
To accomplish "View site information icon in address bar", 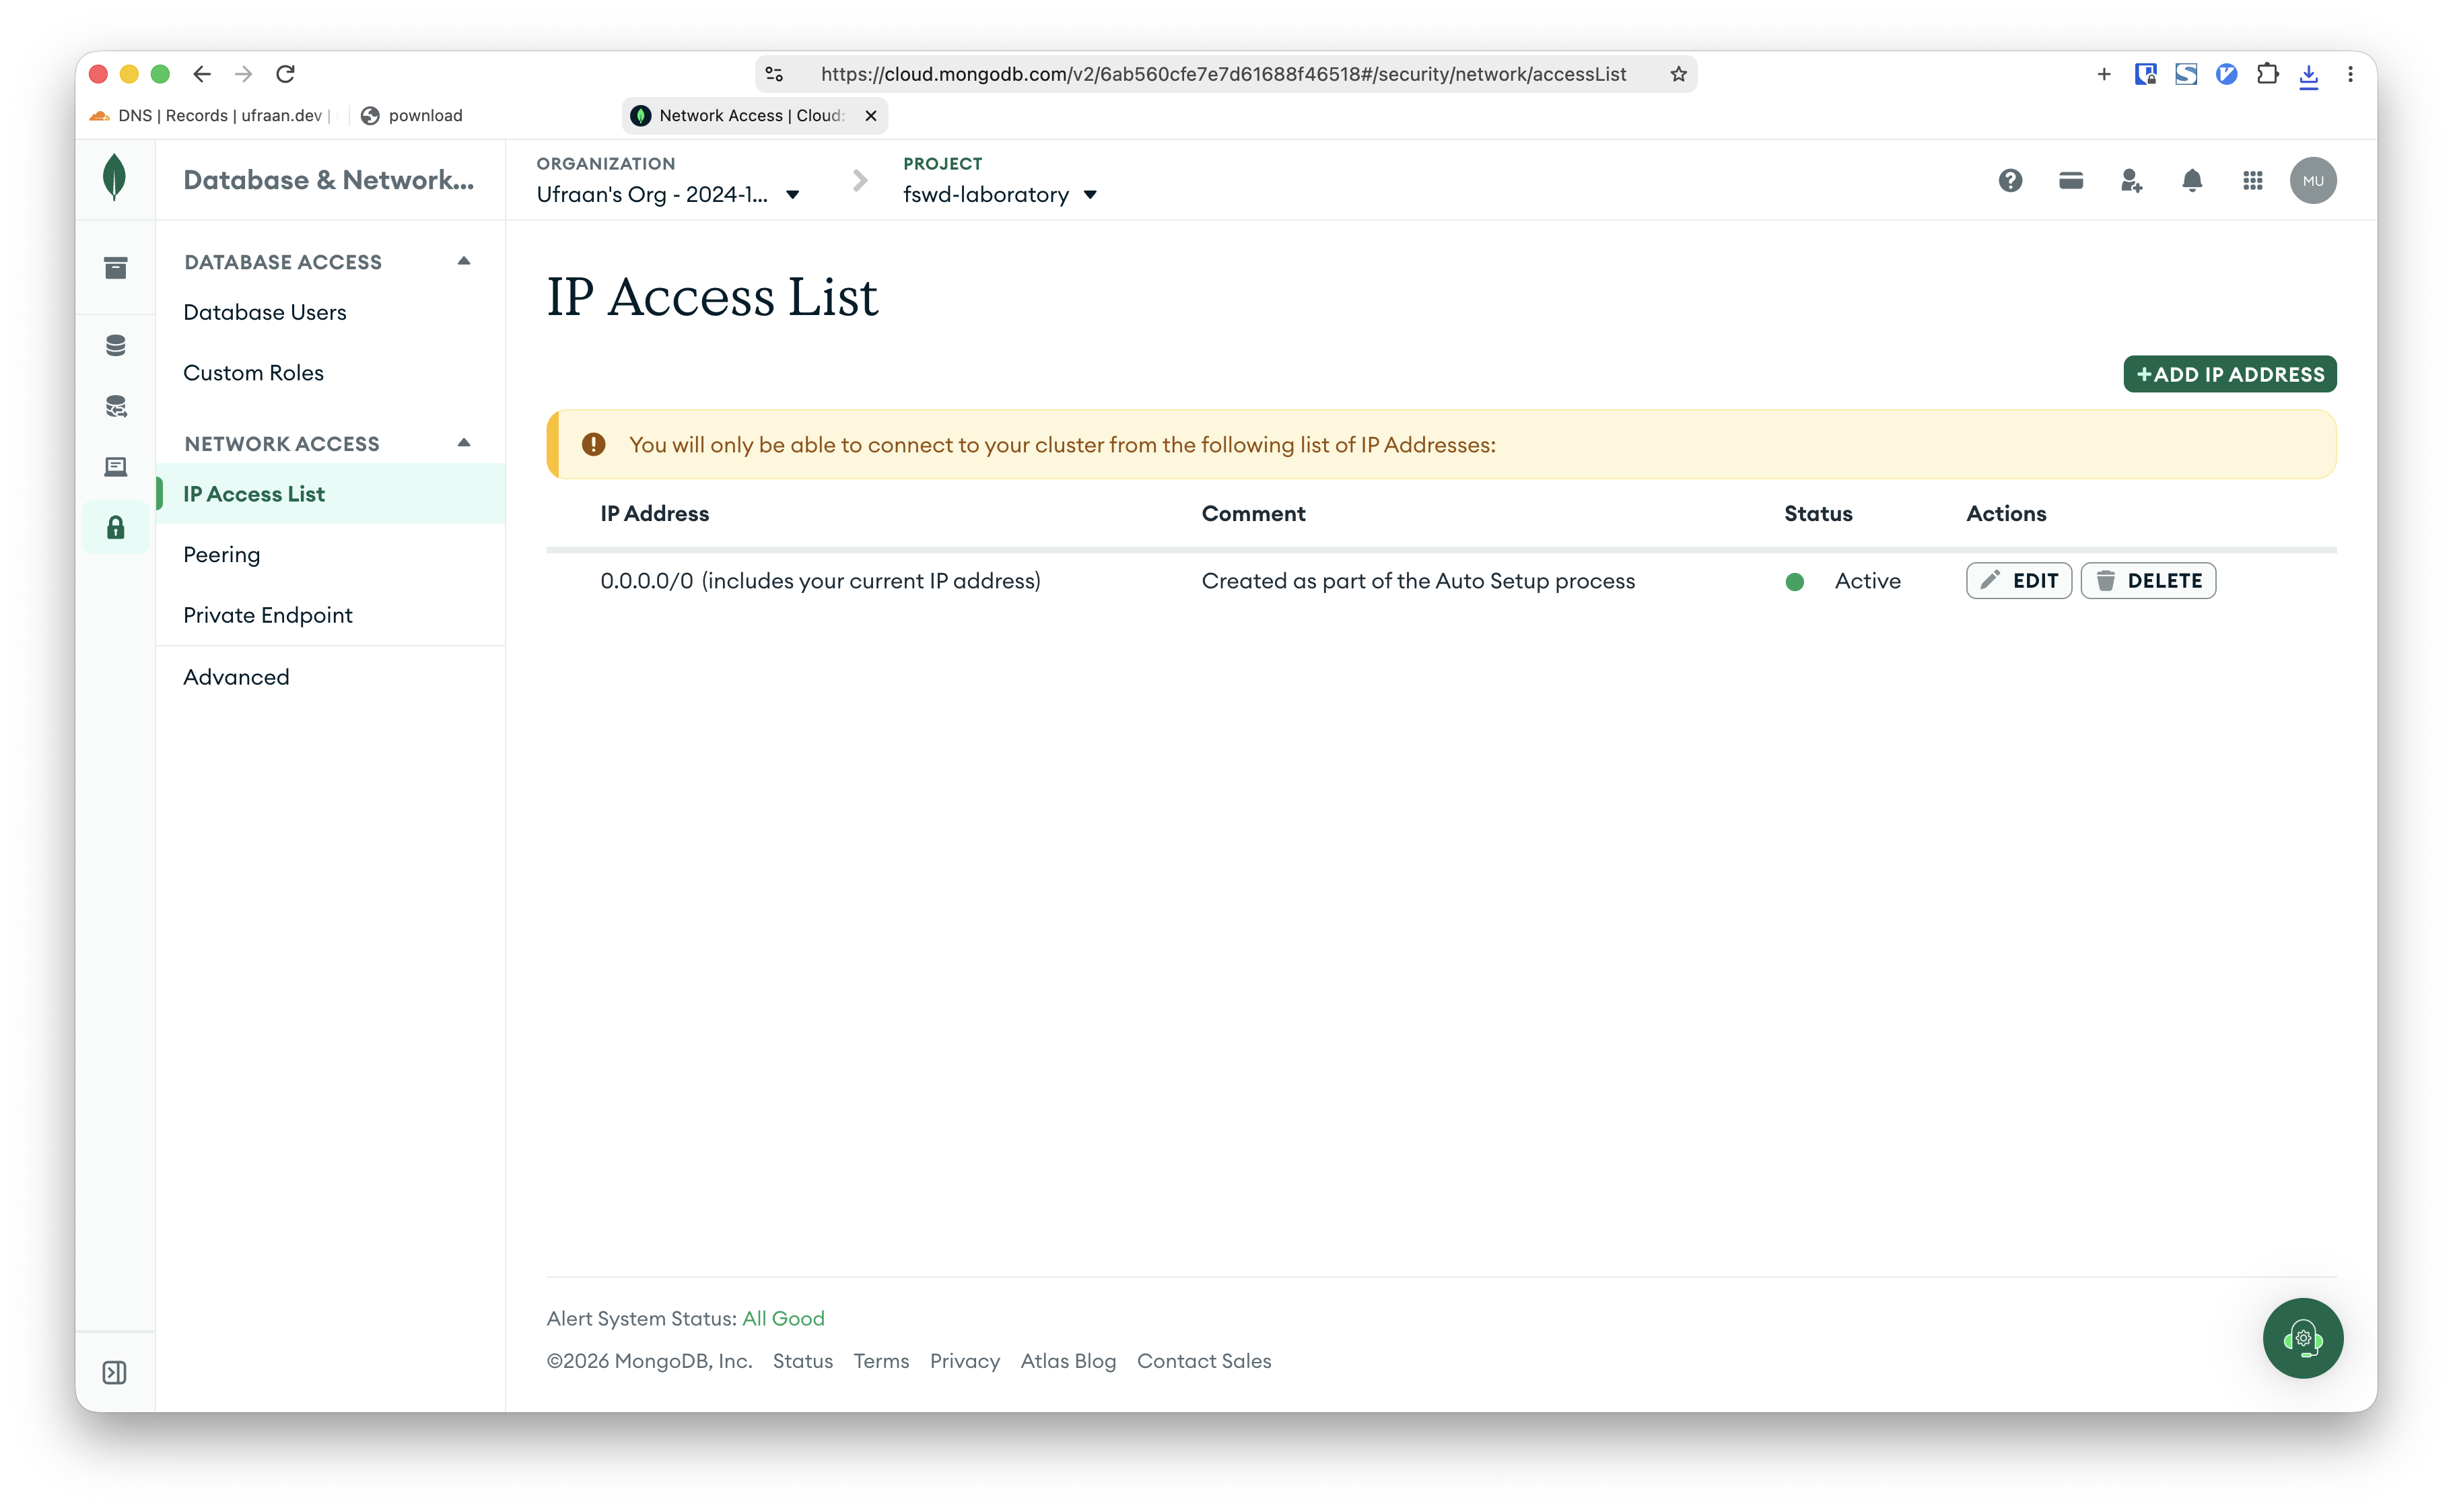I will [774, 74].
